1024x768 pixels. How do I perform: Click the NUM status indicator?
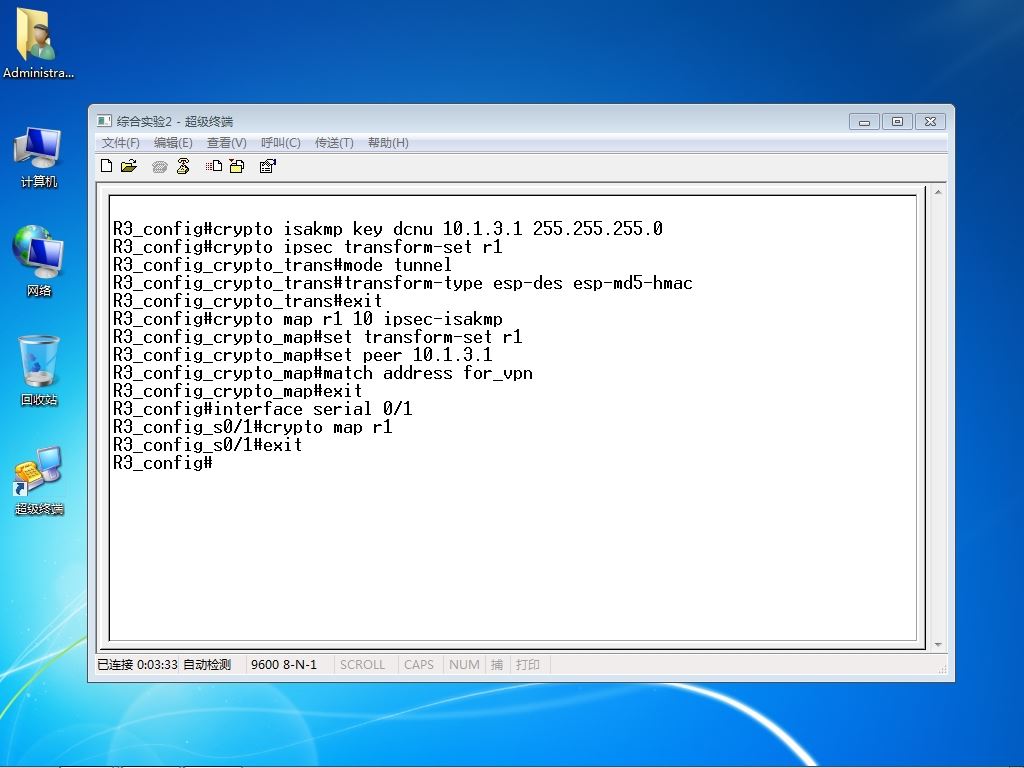[x=464, y=664]
